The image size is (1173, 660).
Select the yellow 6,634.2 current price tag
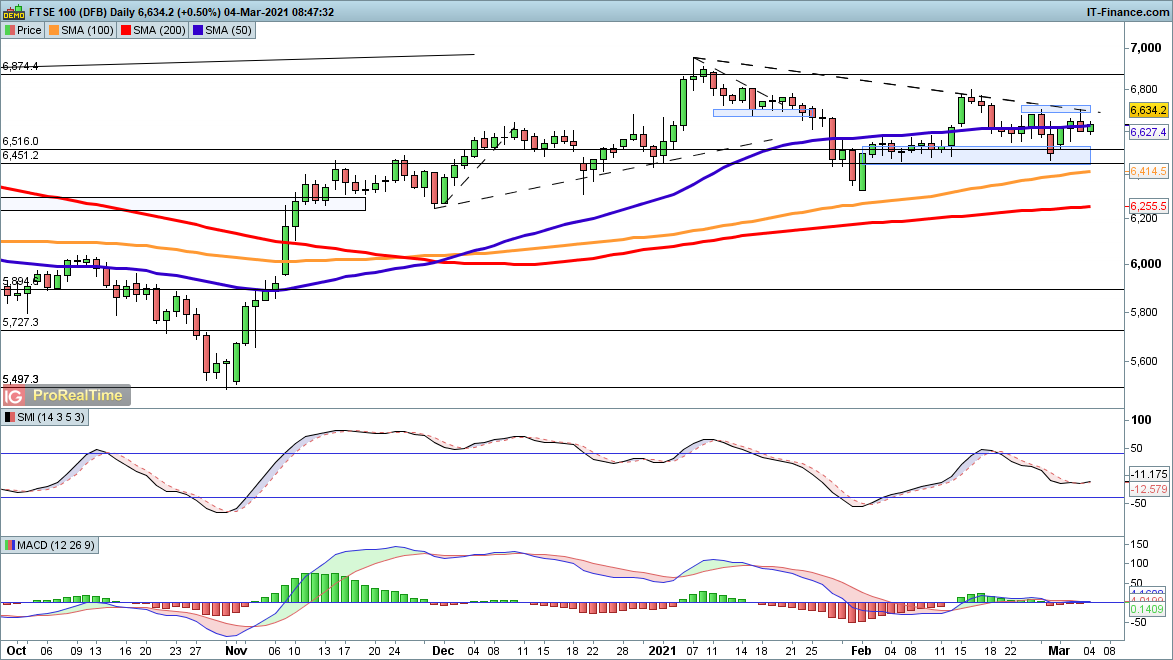coord(1148,110)
